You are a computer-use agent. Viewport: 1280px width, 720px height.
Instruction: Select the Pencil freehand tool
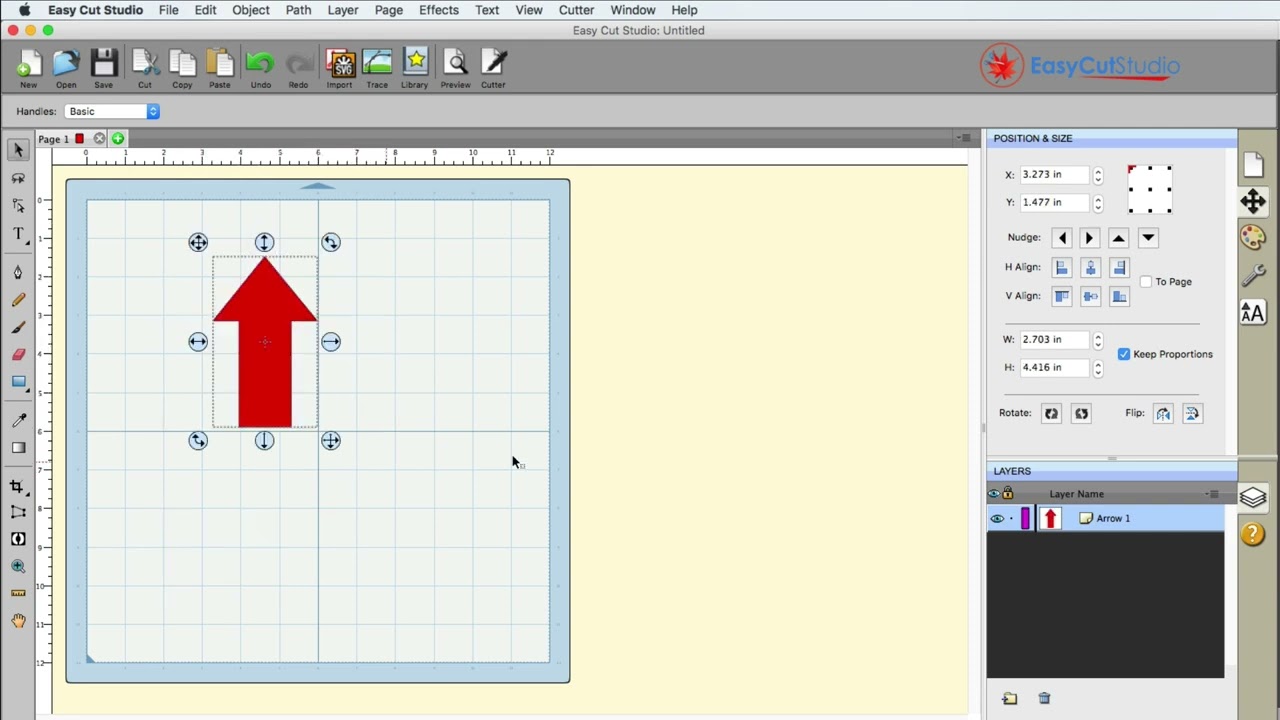tap(18, 300)
